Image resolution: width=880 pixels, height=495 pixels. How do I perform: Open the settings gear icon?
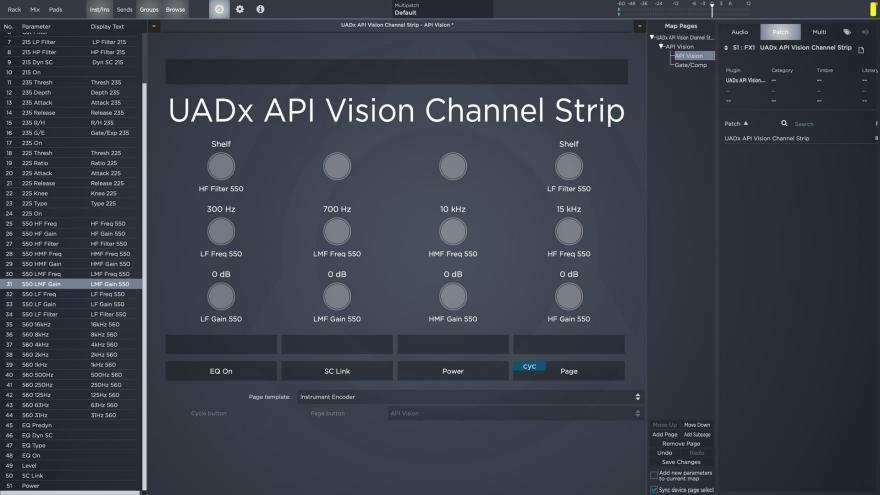coord(240,9)
